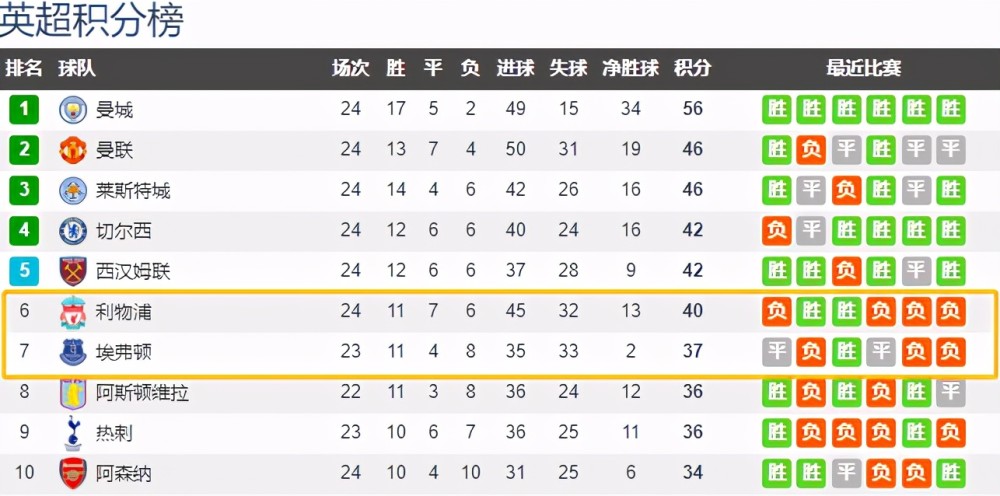The image size is (1000, 496).
Task: Click Everton's first recent result 平
Action: 777,352
